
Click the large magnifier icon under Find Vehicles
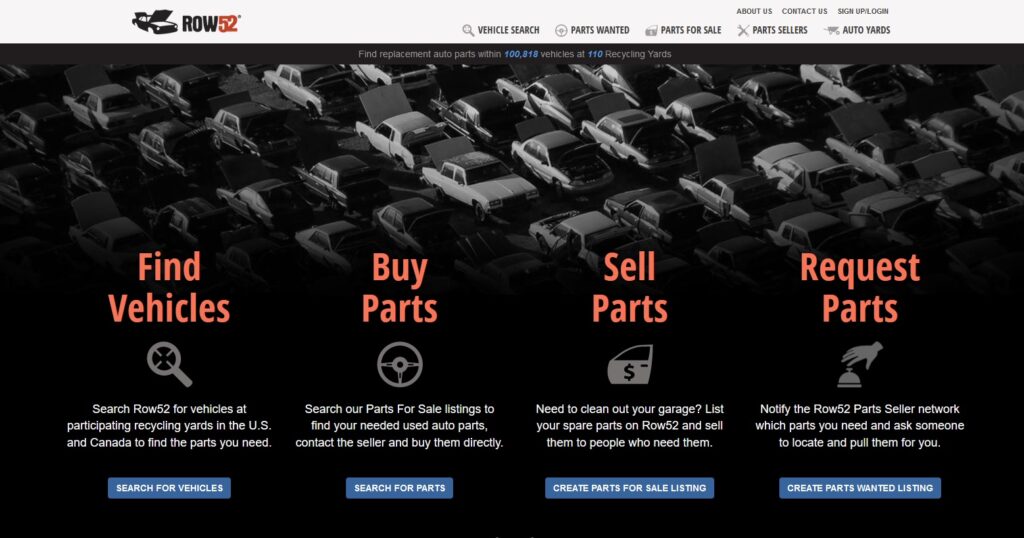click(x=169, y=364)
